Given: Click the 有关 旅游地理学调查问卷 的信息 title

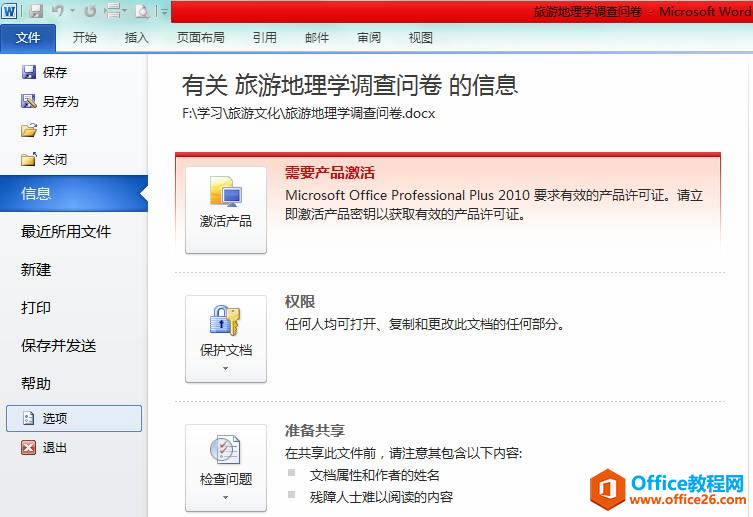Looking at the screenshot, I should click(x=350, y=85).
